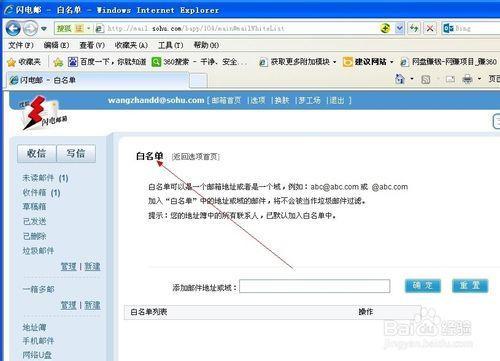Screen dimensions: 500x361
Task: Open the 已删除 folder
Action: (34, 236)
